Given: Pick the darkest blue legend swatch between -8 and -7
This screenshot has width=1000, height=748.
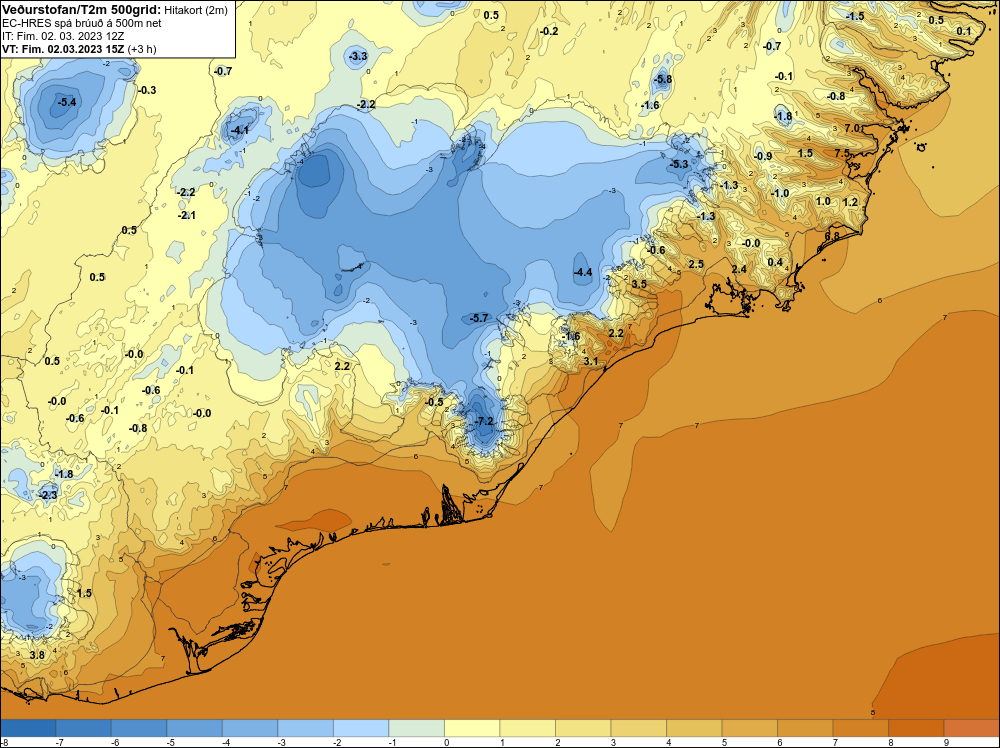Looking at the screenshot, I should [x=28, y=728].
